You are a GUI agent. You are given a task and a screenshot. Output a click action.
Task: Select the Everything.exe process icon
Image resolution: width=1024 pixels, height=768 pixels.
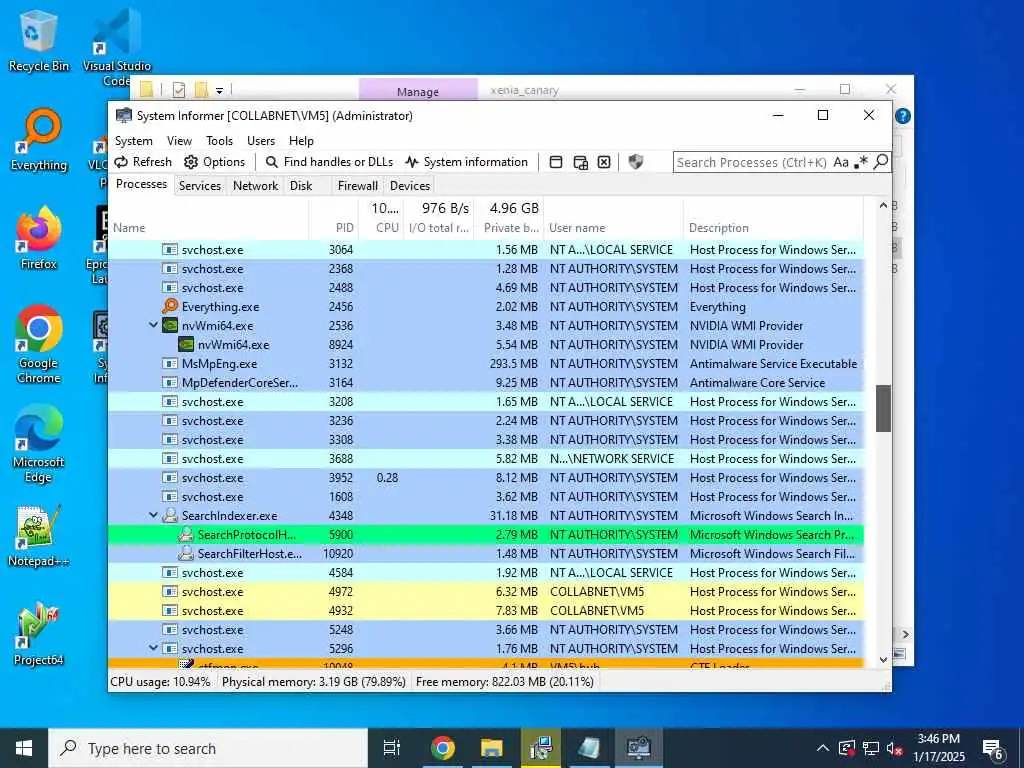point(170,306)
